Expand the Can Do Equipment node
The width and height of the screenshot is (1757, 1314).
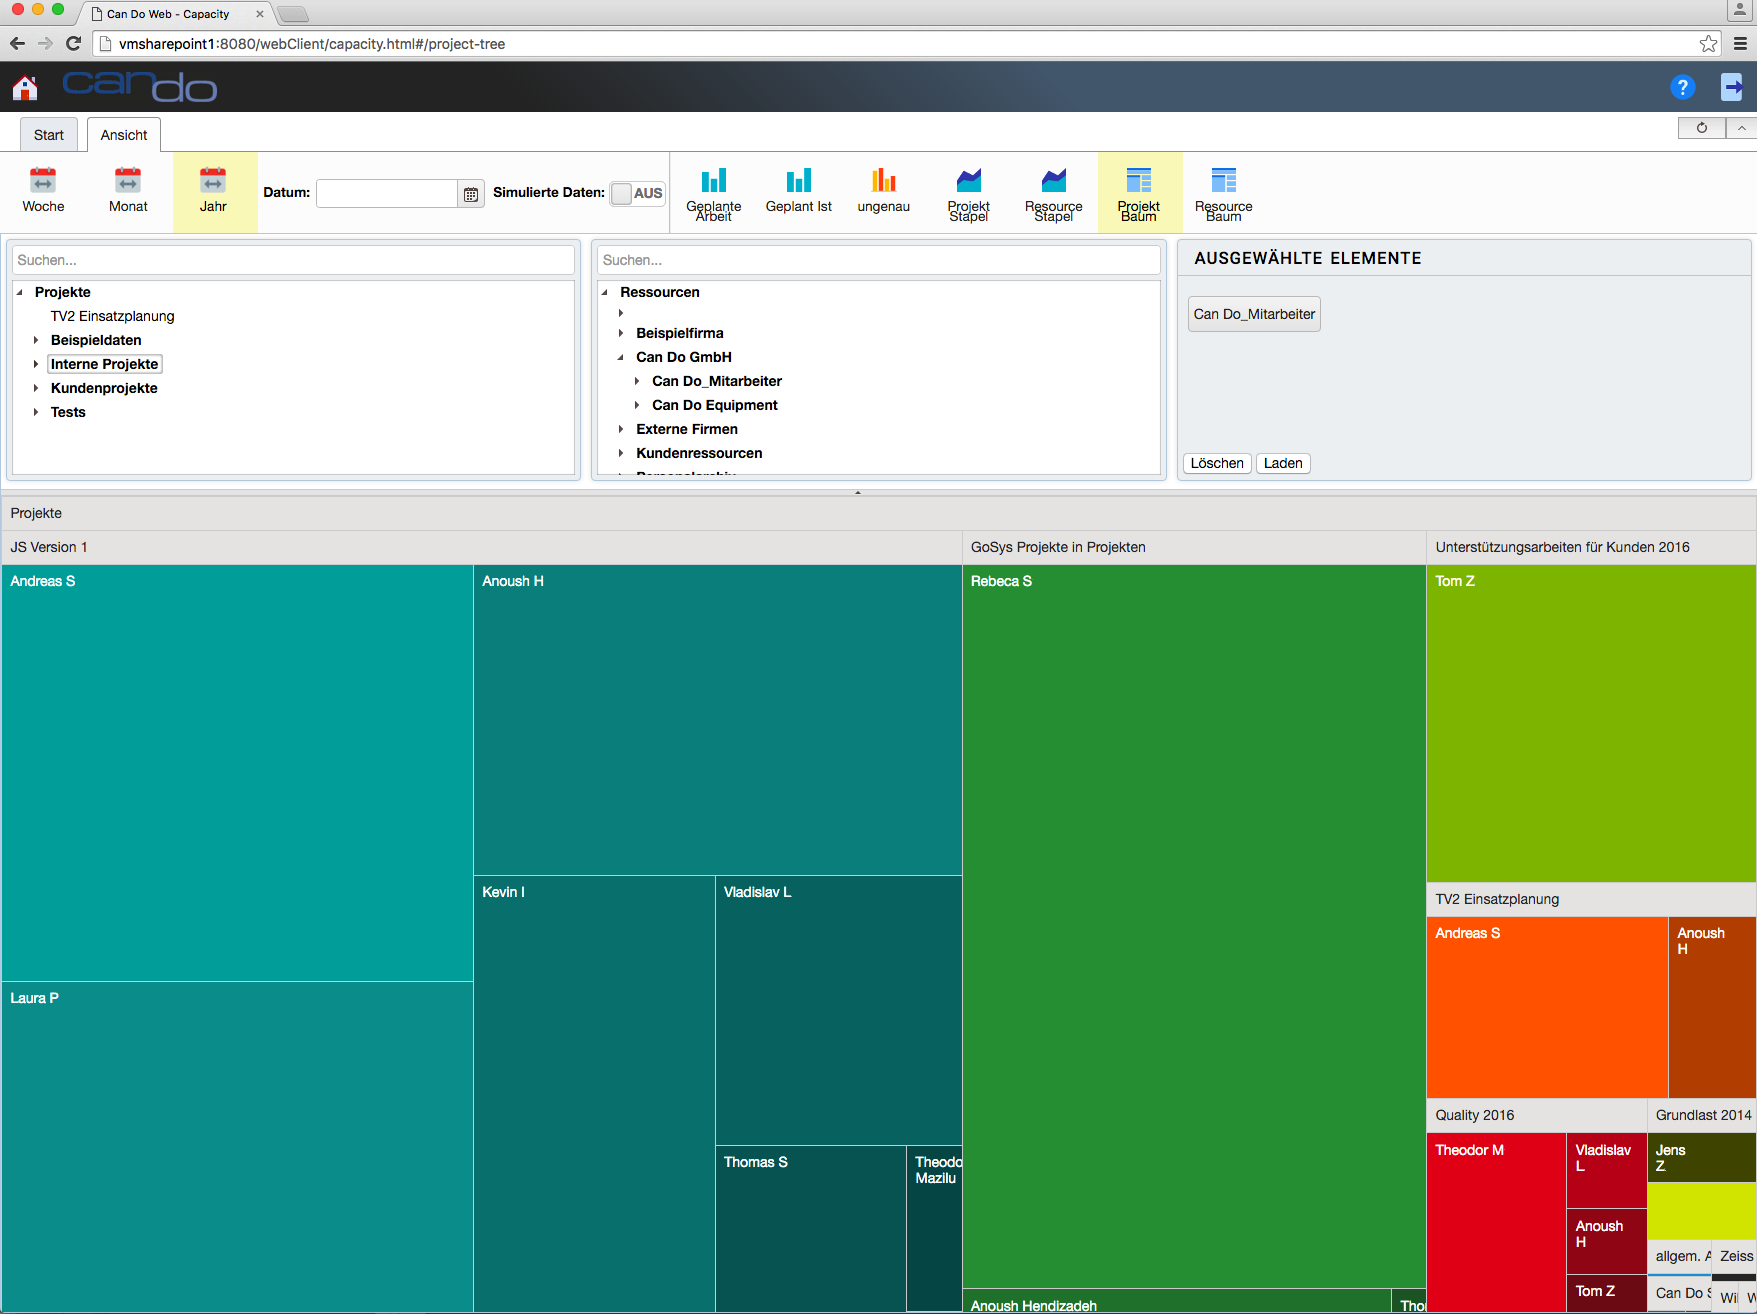point(637,405)
